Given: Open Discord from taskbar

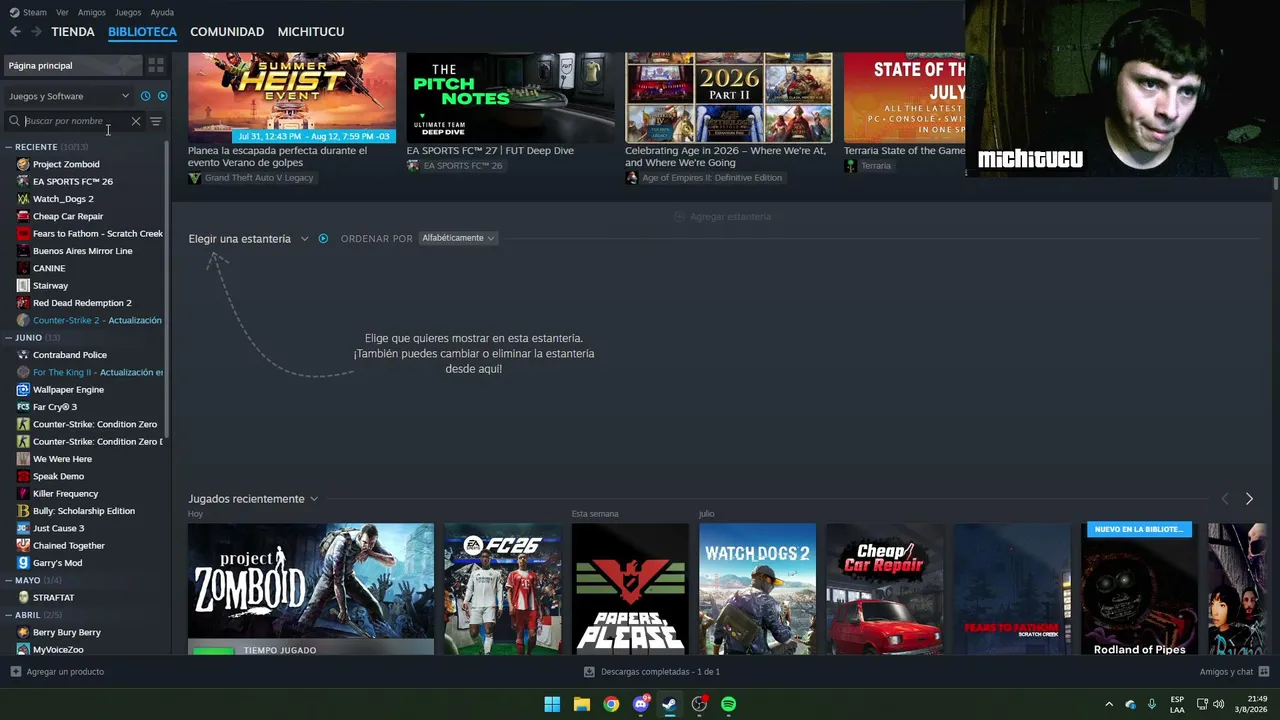Looking at the screenshot, I should (641, 704).
